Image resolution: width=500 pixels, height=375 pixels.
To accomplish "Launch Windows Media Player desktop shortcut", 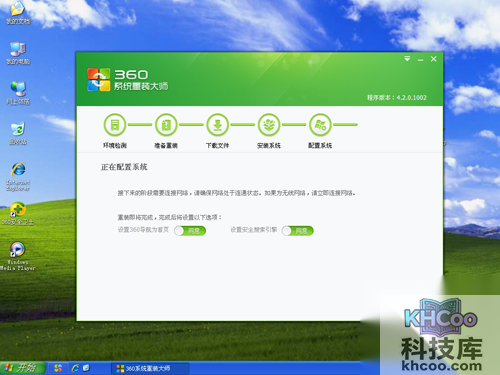I will tap(18, 256).
